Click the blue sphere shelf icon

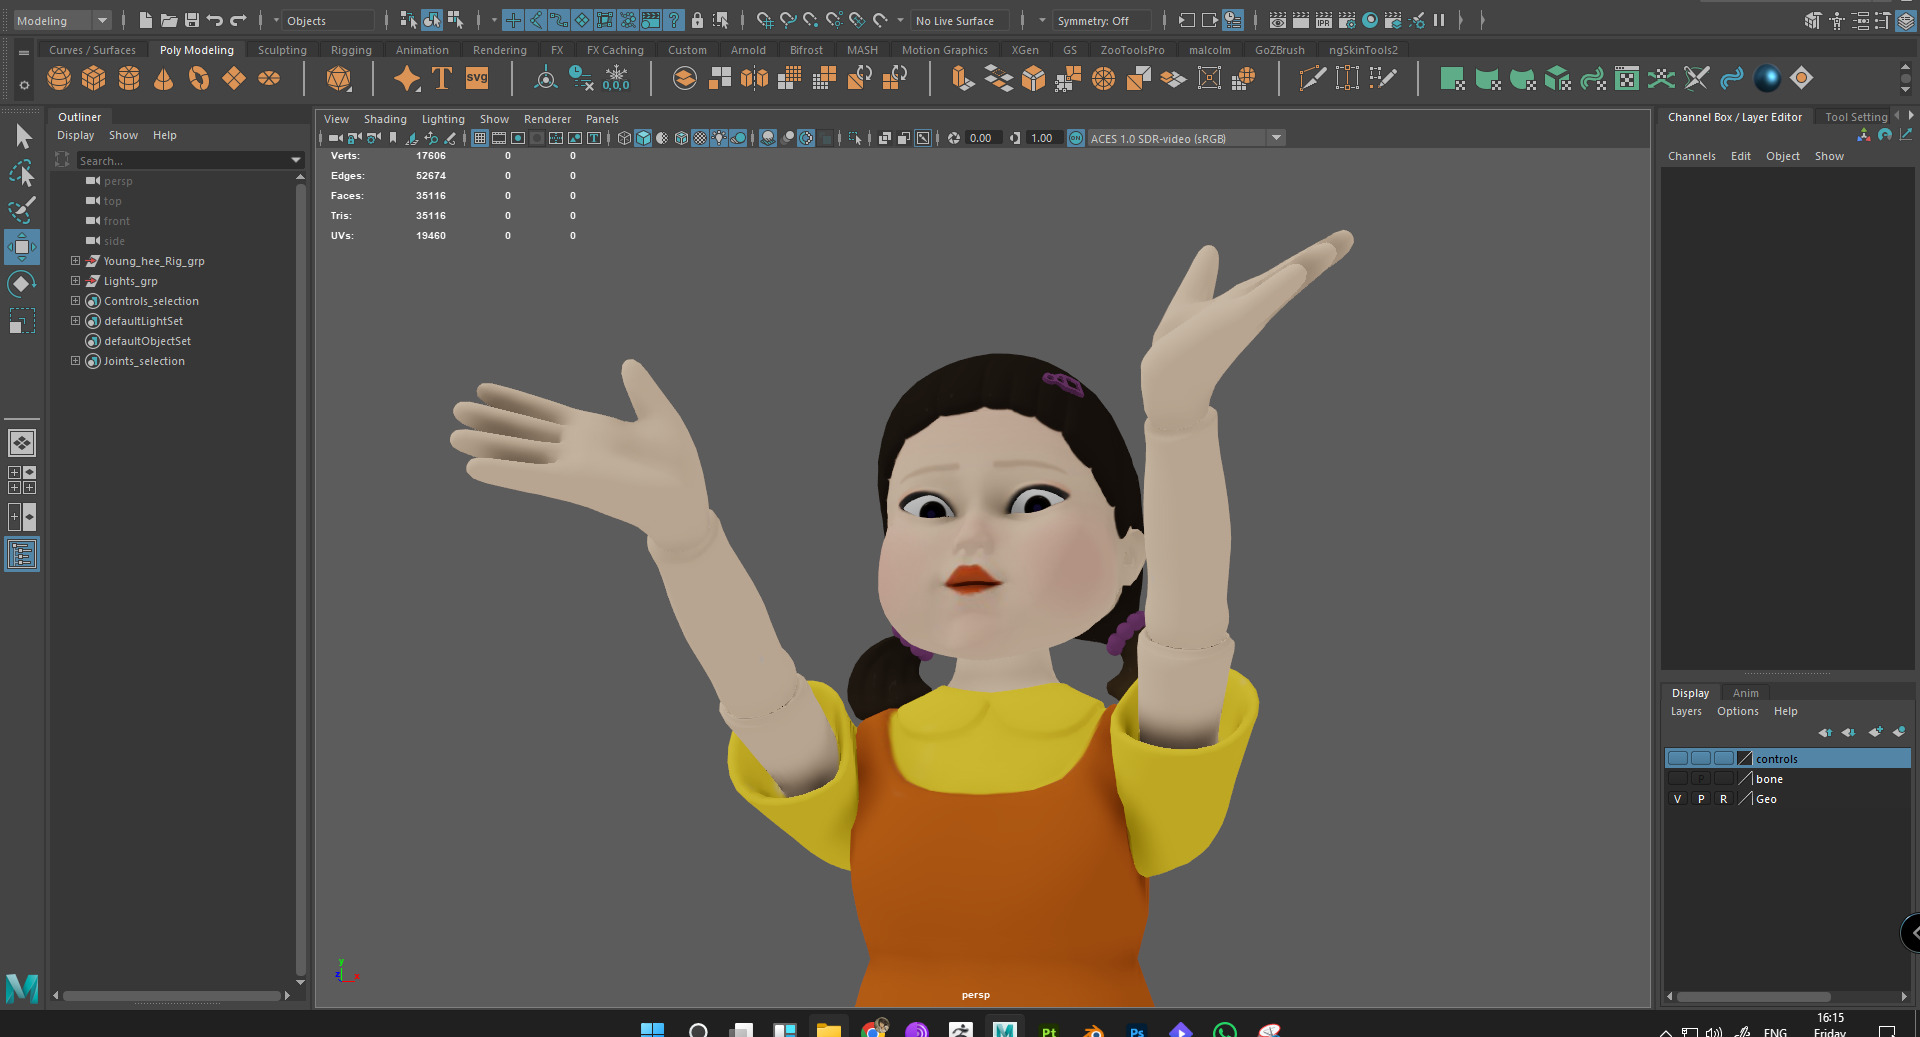coord(1767,78)
